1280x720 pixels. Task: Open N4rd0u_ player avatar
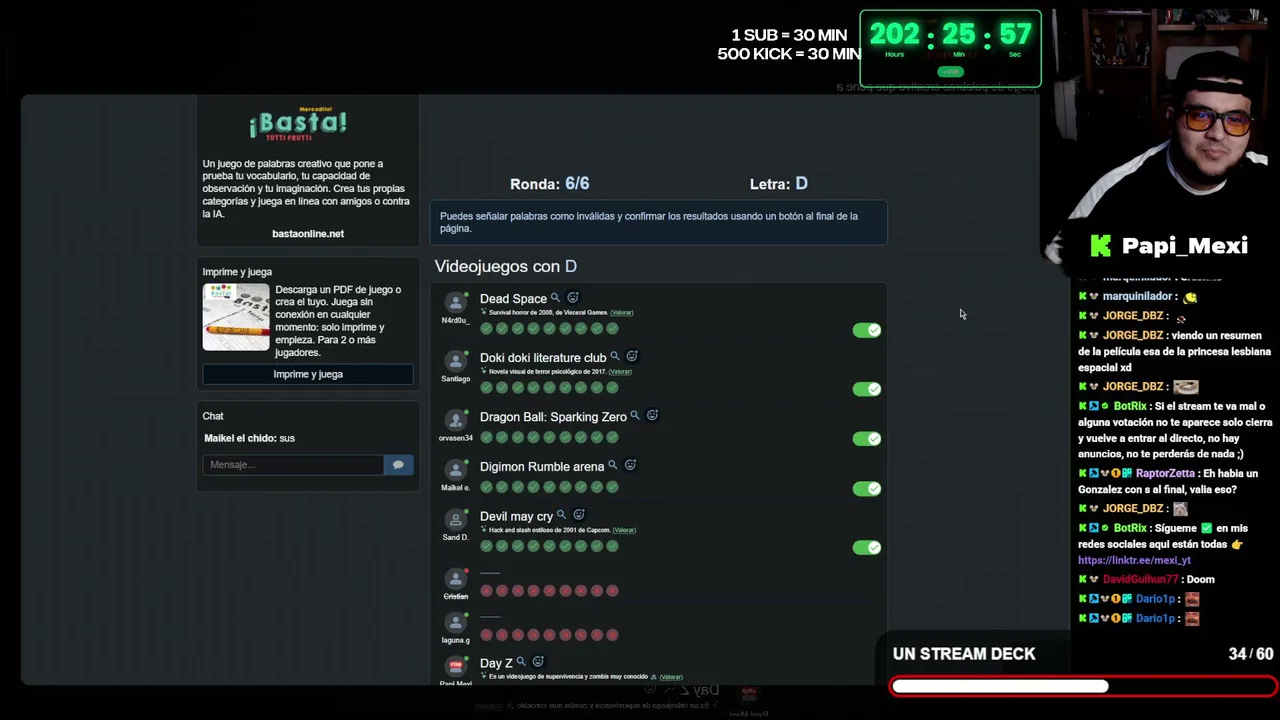[456, 303]
